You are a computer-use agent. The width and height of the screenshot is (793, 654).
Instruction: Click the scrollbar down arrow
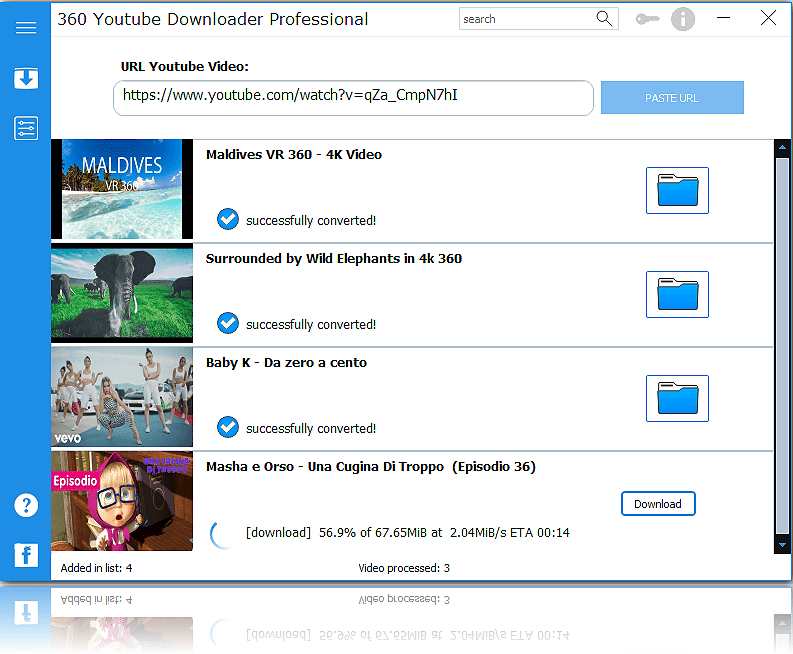pos(782,545)
